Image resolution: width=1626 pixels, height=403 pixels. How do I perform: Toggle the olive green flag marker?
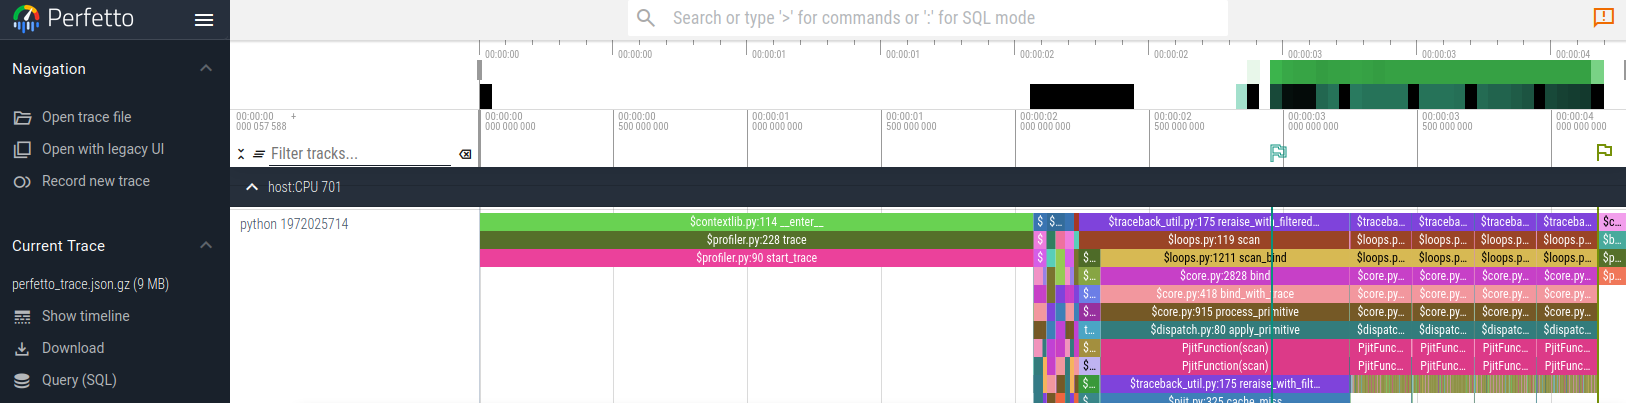(1604, 152)
